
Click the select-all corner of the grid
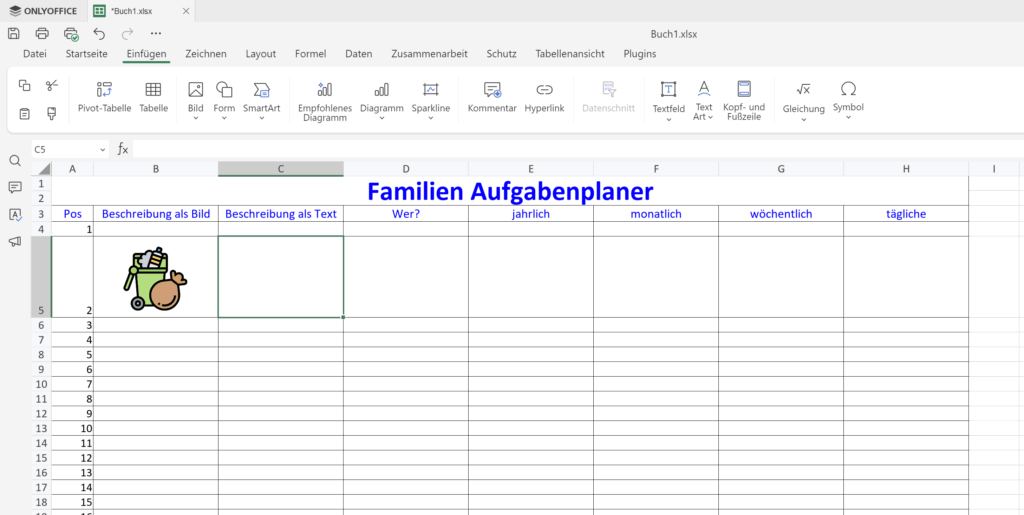[x=41, y=169]
